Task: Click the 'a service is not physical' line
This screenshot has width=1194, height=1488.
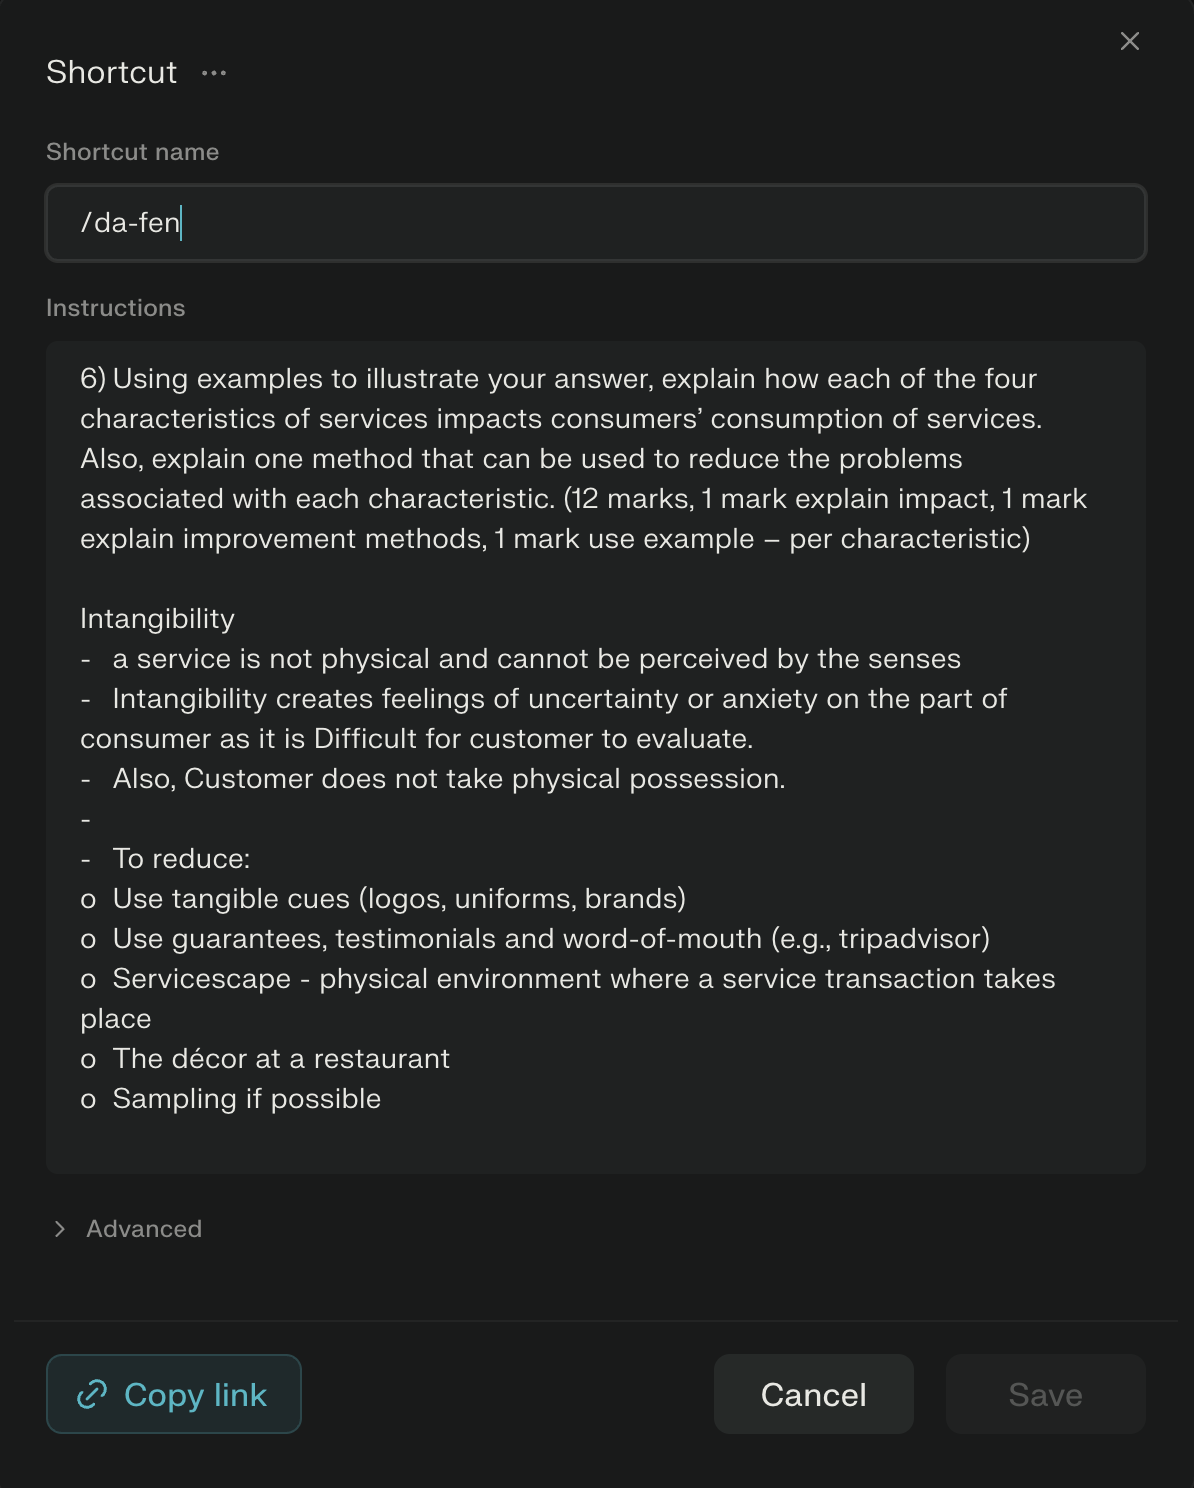Action: (x=536, y=659)
